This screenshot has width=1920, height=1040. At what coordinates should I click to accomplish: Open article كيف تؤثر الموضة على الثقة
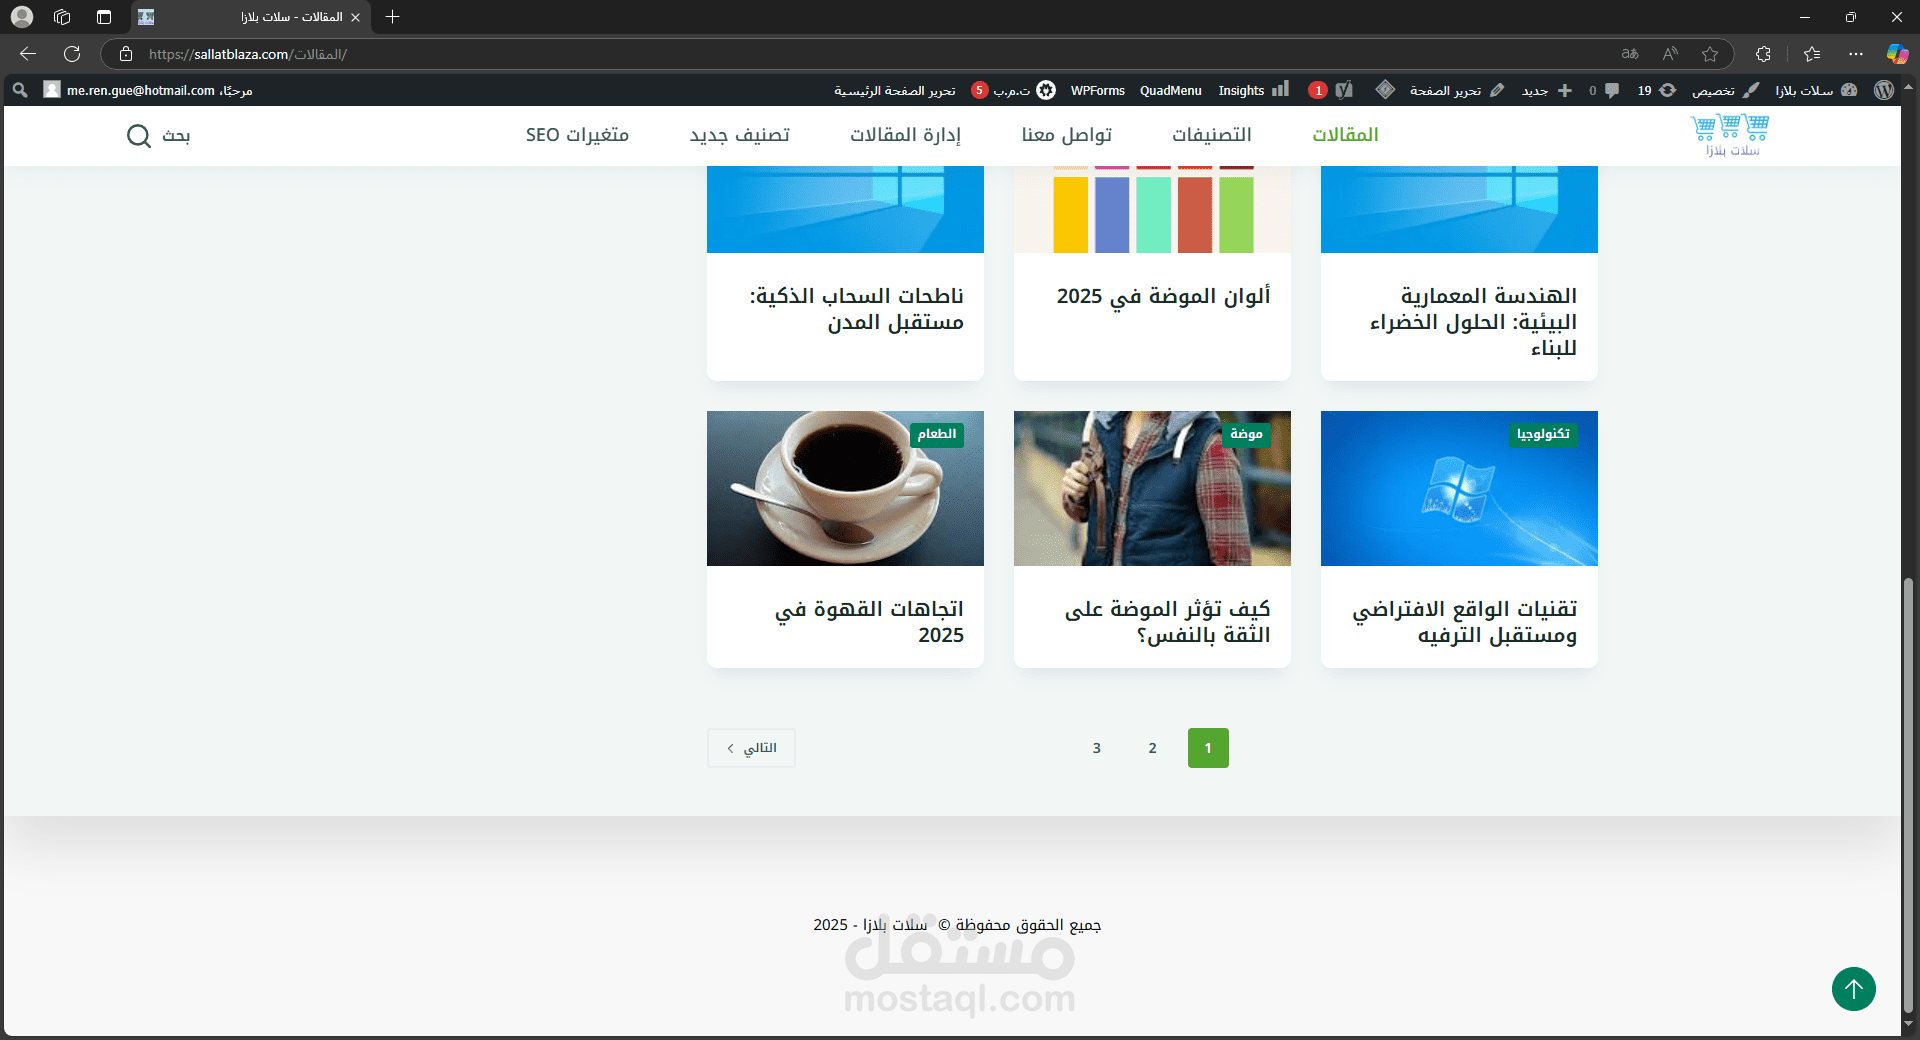(x=1167, y=622)
